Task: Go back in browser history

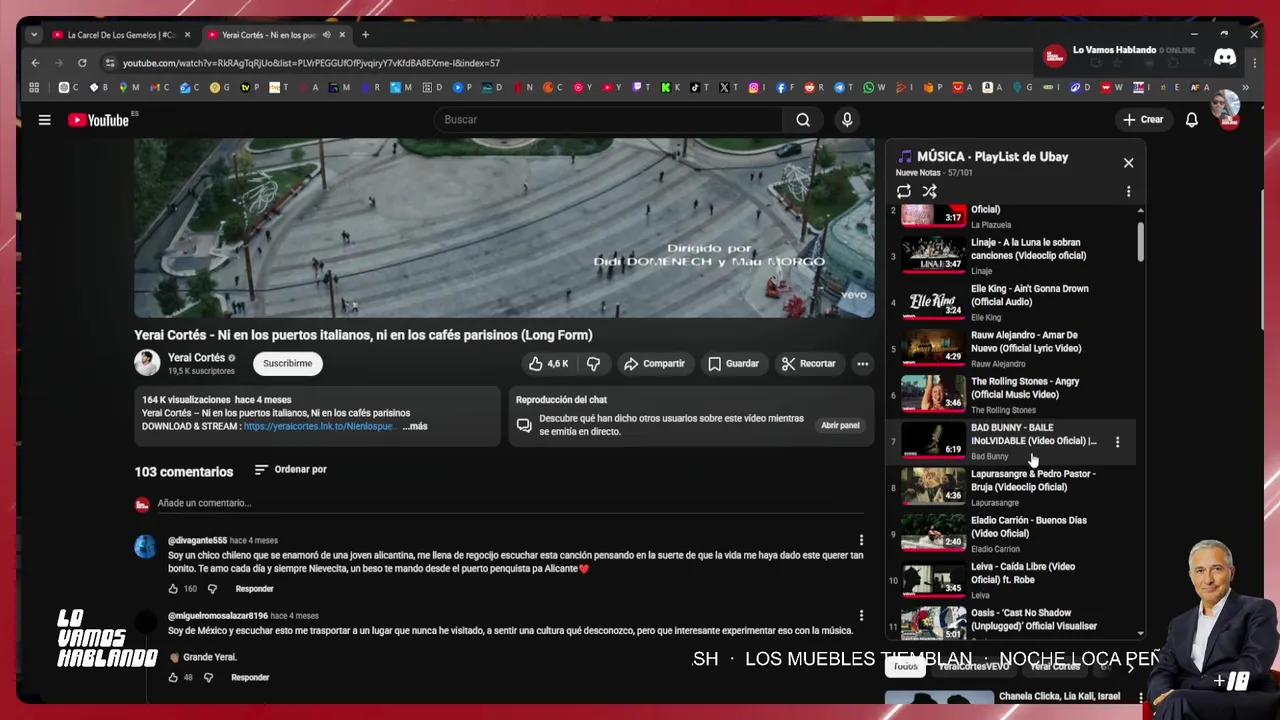Action: pyautogui.click(x=35, y=63)
